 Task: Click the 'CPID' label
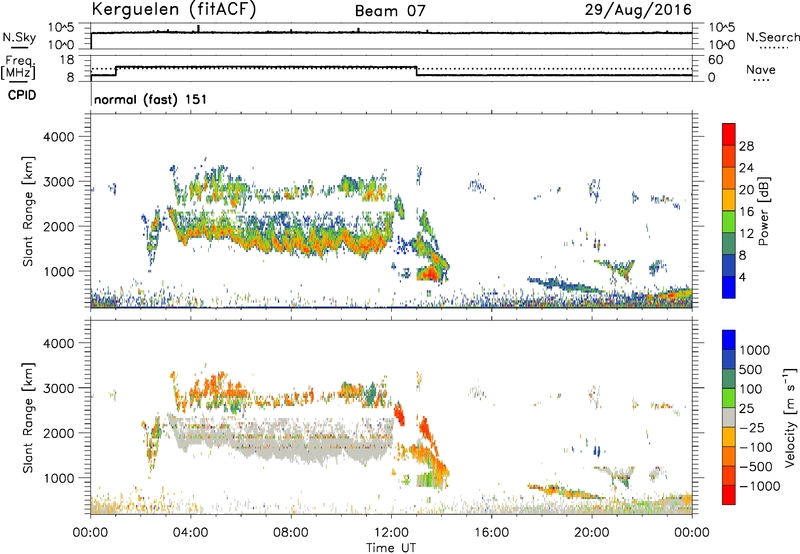click(x=22, y=95)
